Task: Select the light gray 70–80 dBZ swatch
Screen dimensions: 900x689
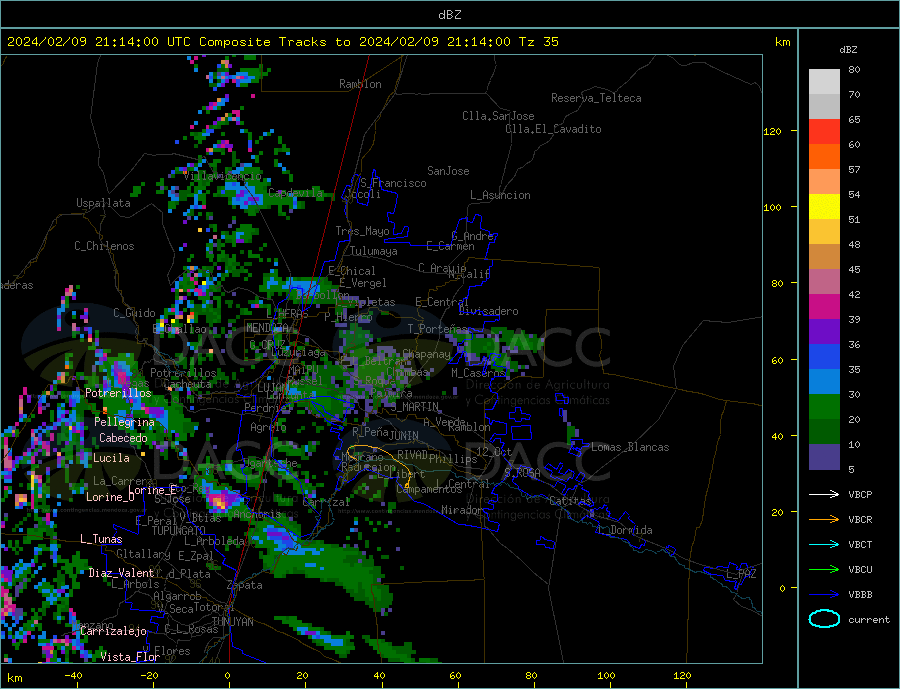Action: 824,82
